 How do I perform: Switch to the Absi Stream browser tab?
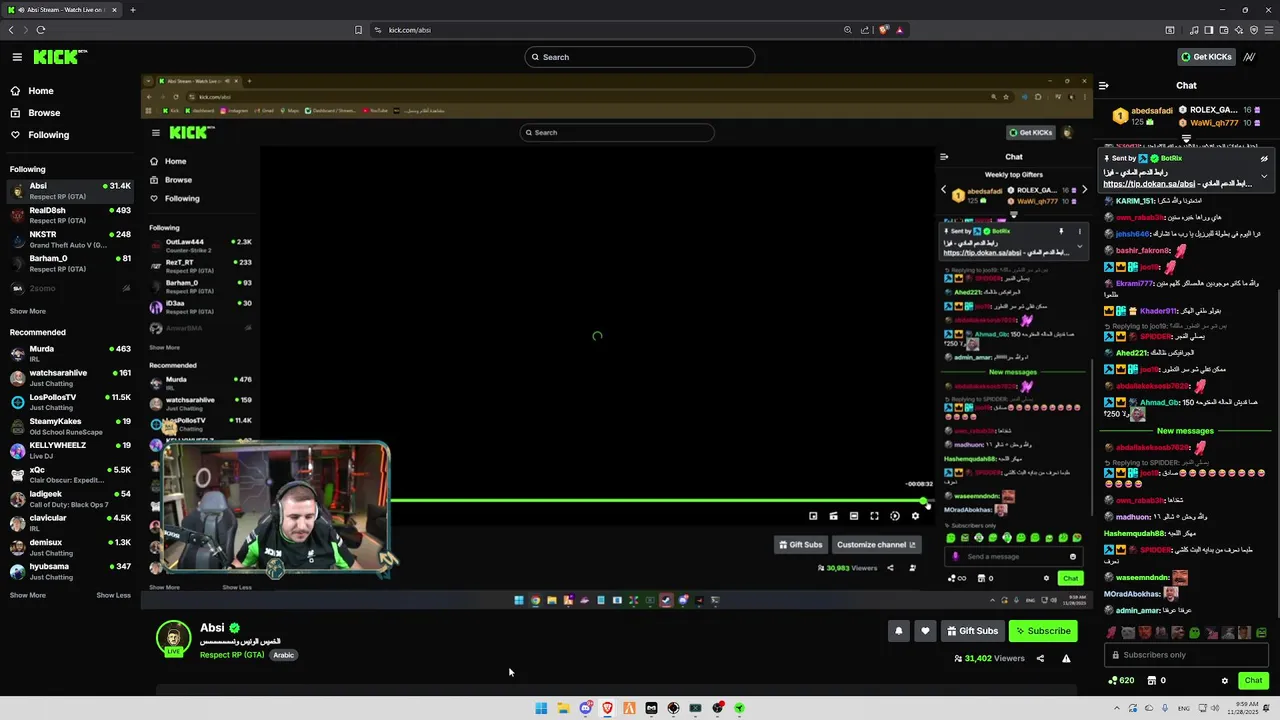click(x=62, y=10)
